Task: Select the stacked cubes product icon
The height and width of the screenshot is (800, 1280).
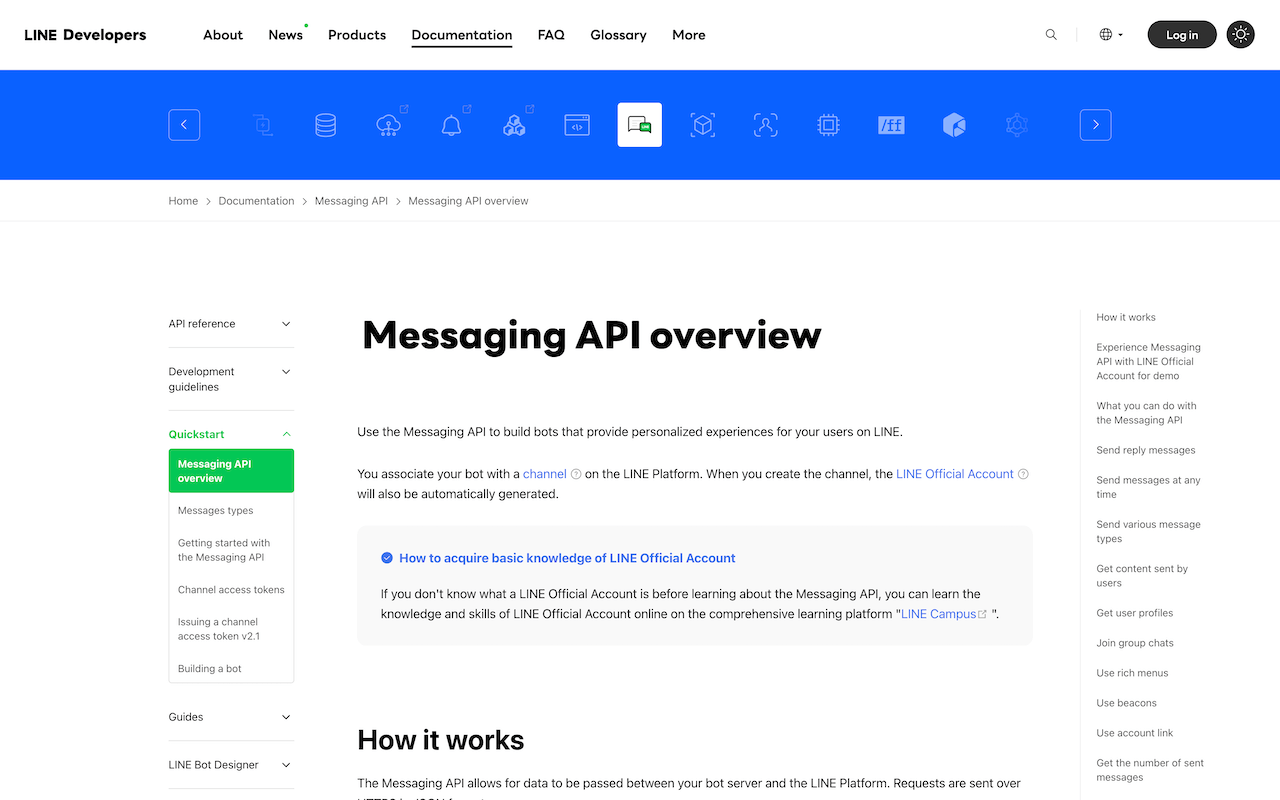Action: click(514, 125)
